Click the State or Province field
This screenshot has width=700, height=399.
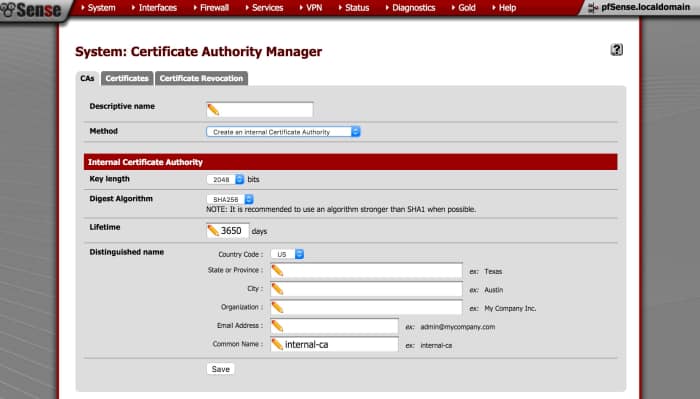tap(366, 270)
